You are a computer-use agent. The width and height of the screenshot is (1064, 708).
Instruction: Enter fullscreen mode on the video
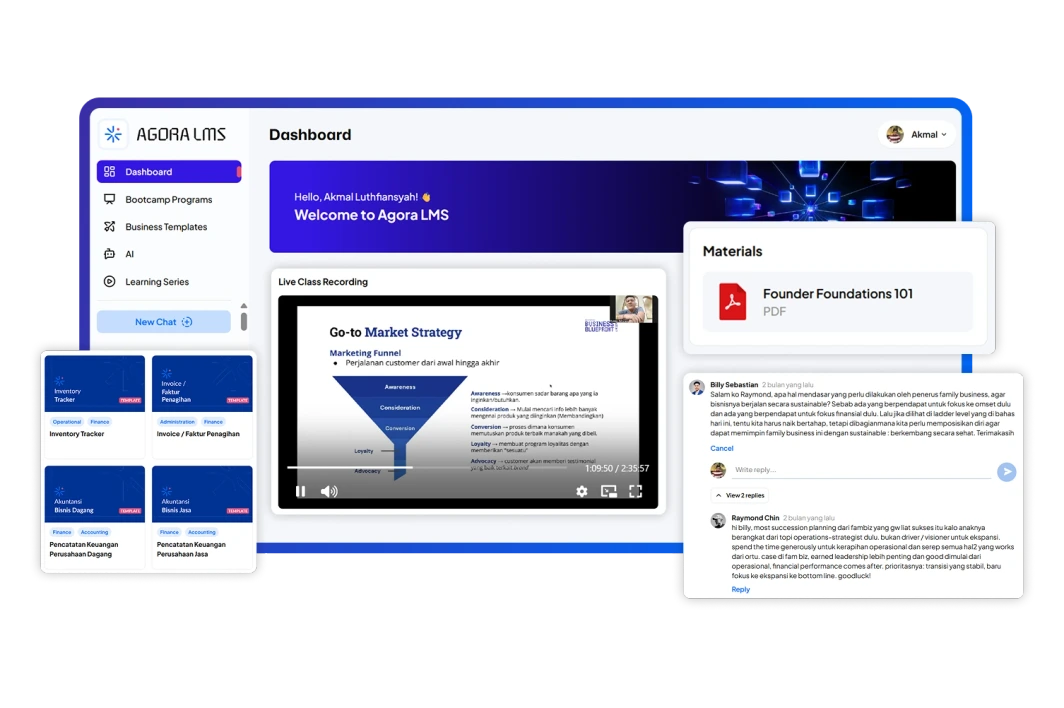(x=635, y=491)
